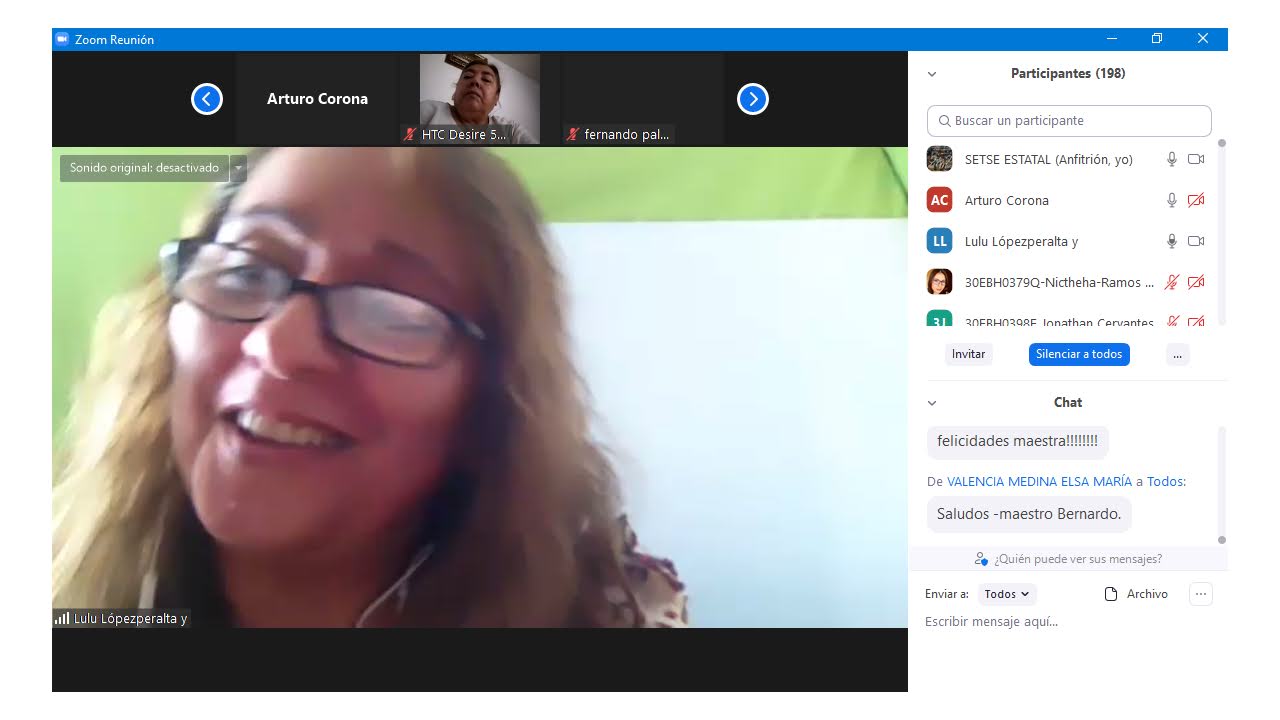Click the main video of Lulu Lópezperalta

[x=480, y=388]
